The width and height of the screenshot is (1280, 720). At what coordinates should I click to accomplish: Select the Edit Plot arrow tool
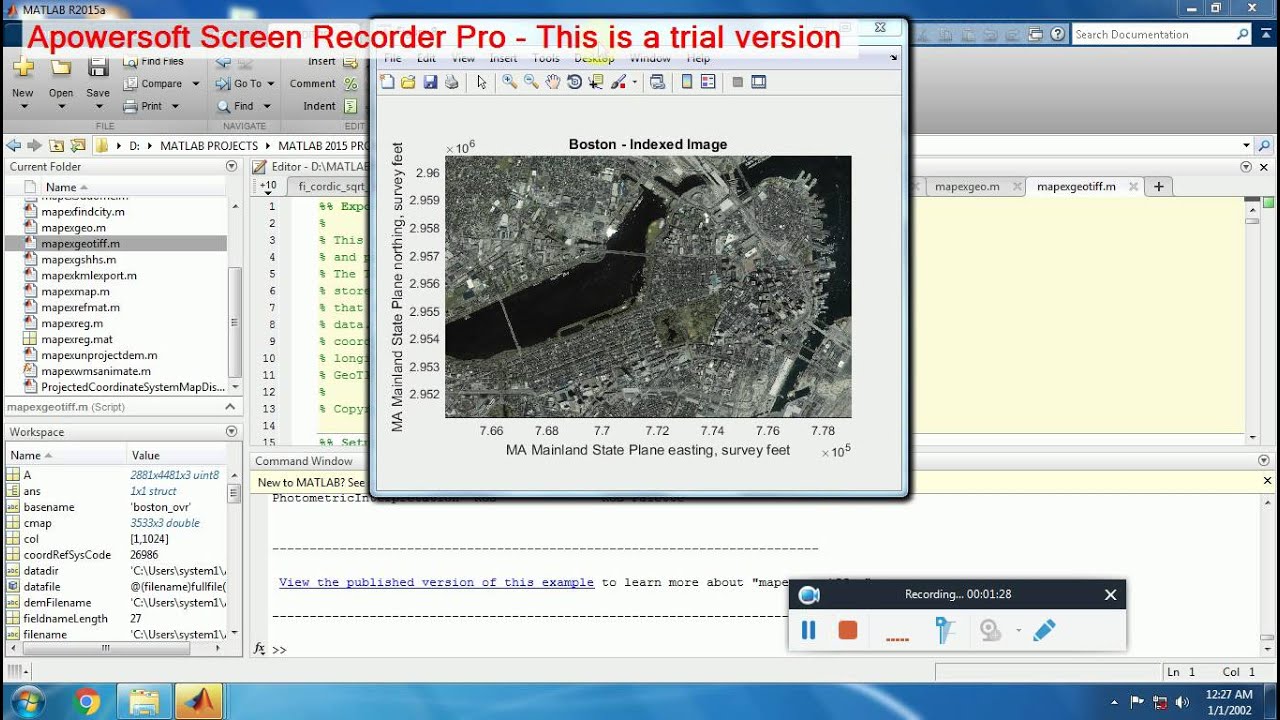[481, 82]
